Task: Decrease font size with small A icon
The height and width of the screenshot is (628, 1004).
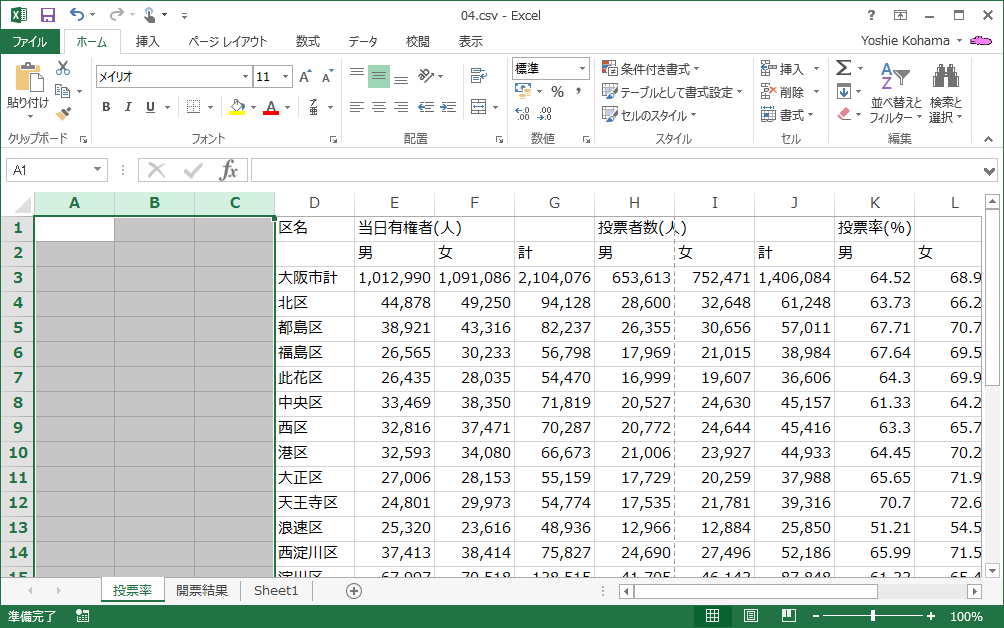Action: point(327,77)
